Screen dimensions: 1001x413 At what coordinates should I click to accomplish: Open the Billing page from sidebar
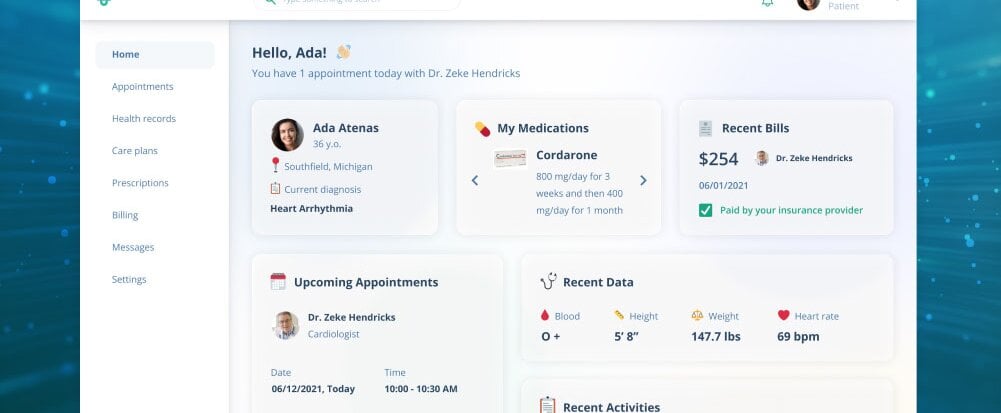125,215
